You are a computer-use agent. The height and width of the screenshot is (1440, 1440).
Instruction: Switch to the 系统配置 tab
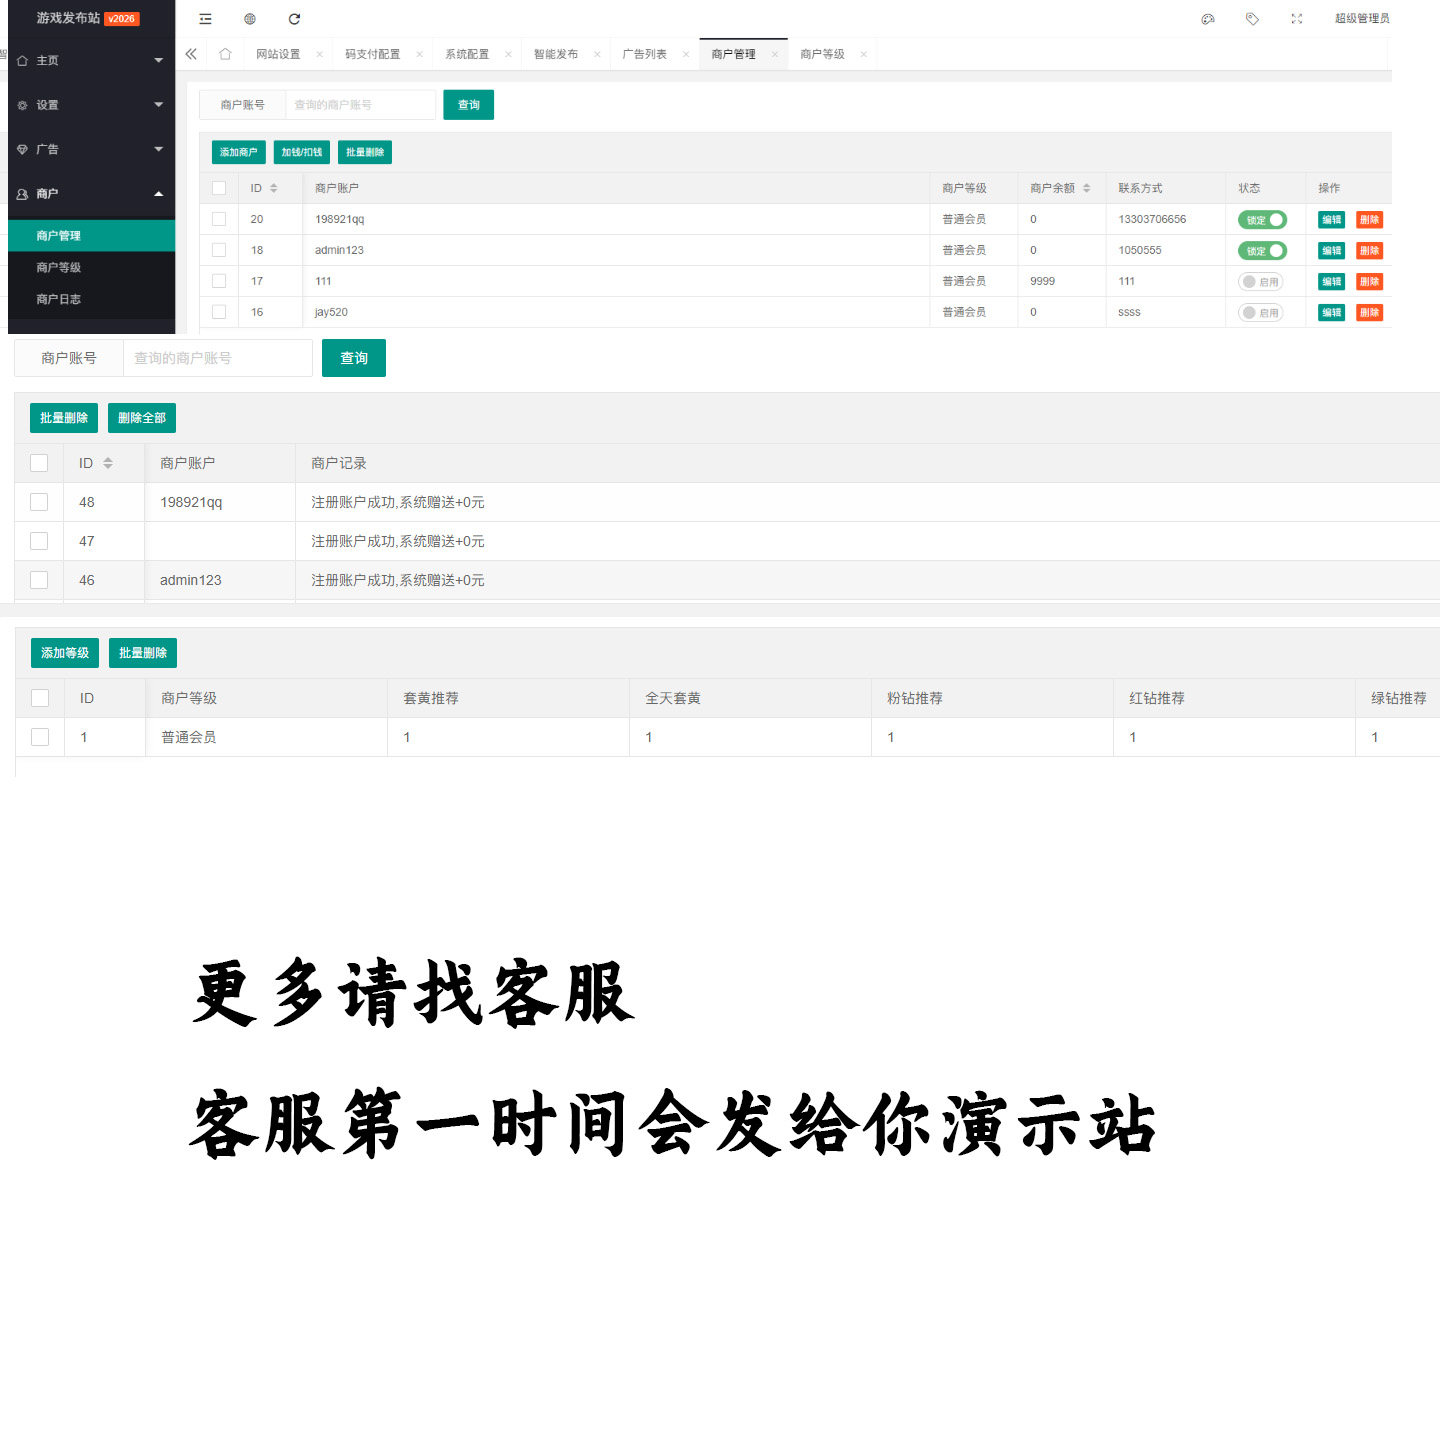tap(467, 54)
